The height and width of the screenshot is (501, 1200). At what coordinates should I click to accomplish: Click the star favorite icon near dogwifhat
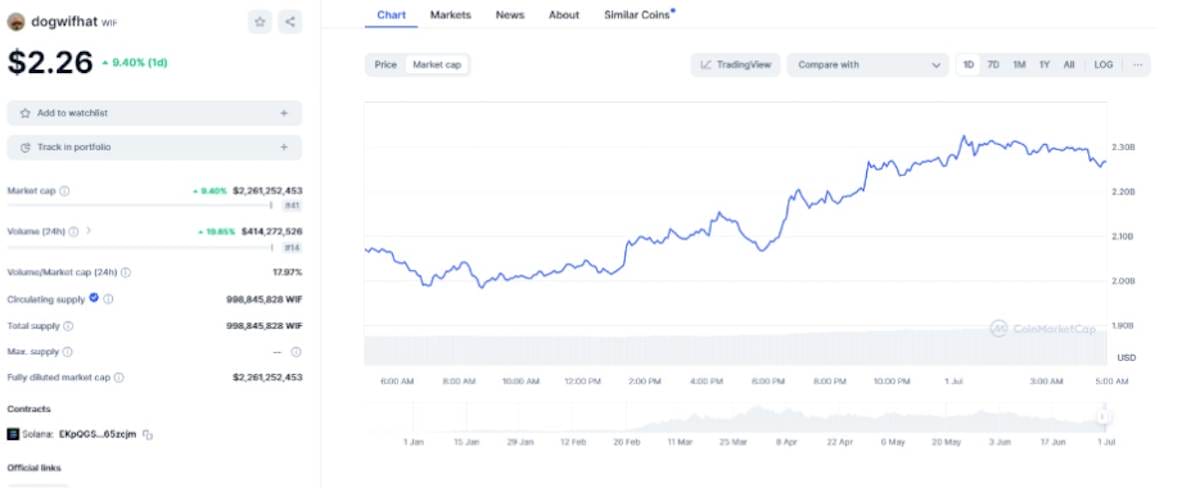[x=260, y=22]
